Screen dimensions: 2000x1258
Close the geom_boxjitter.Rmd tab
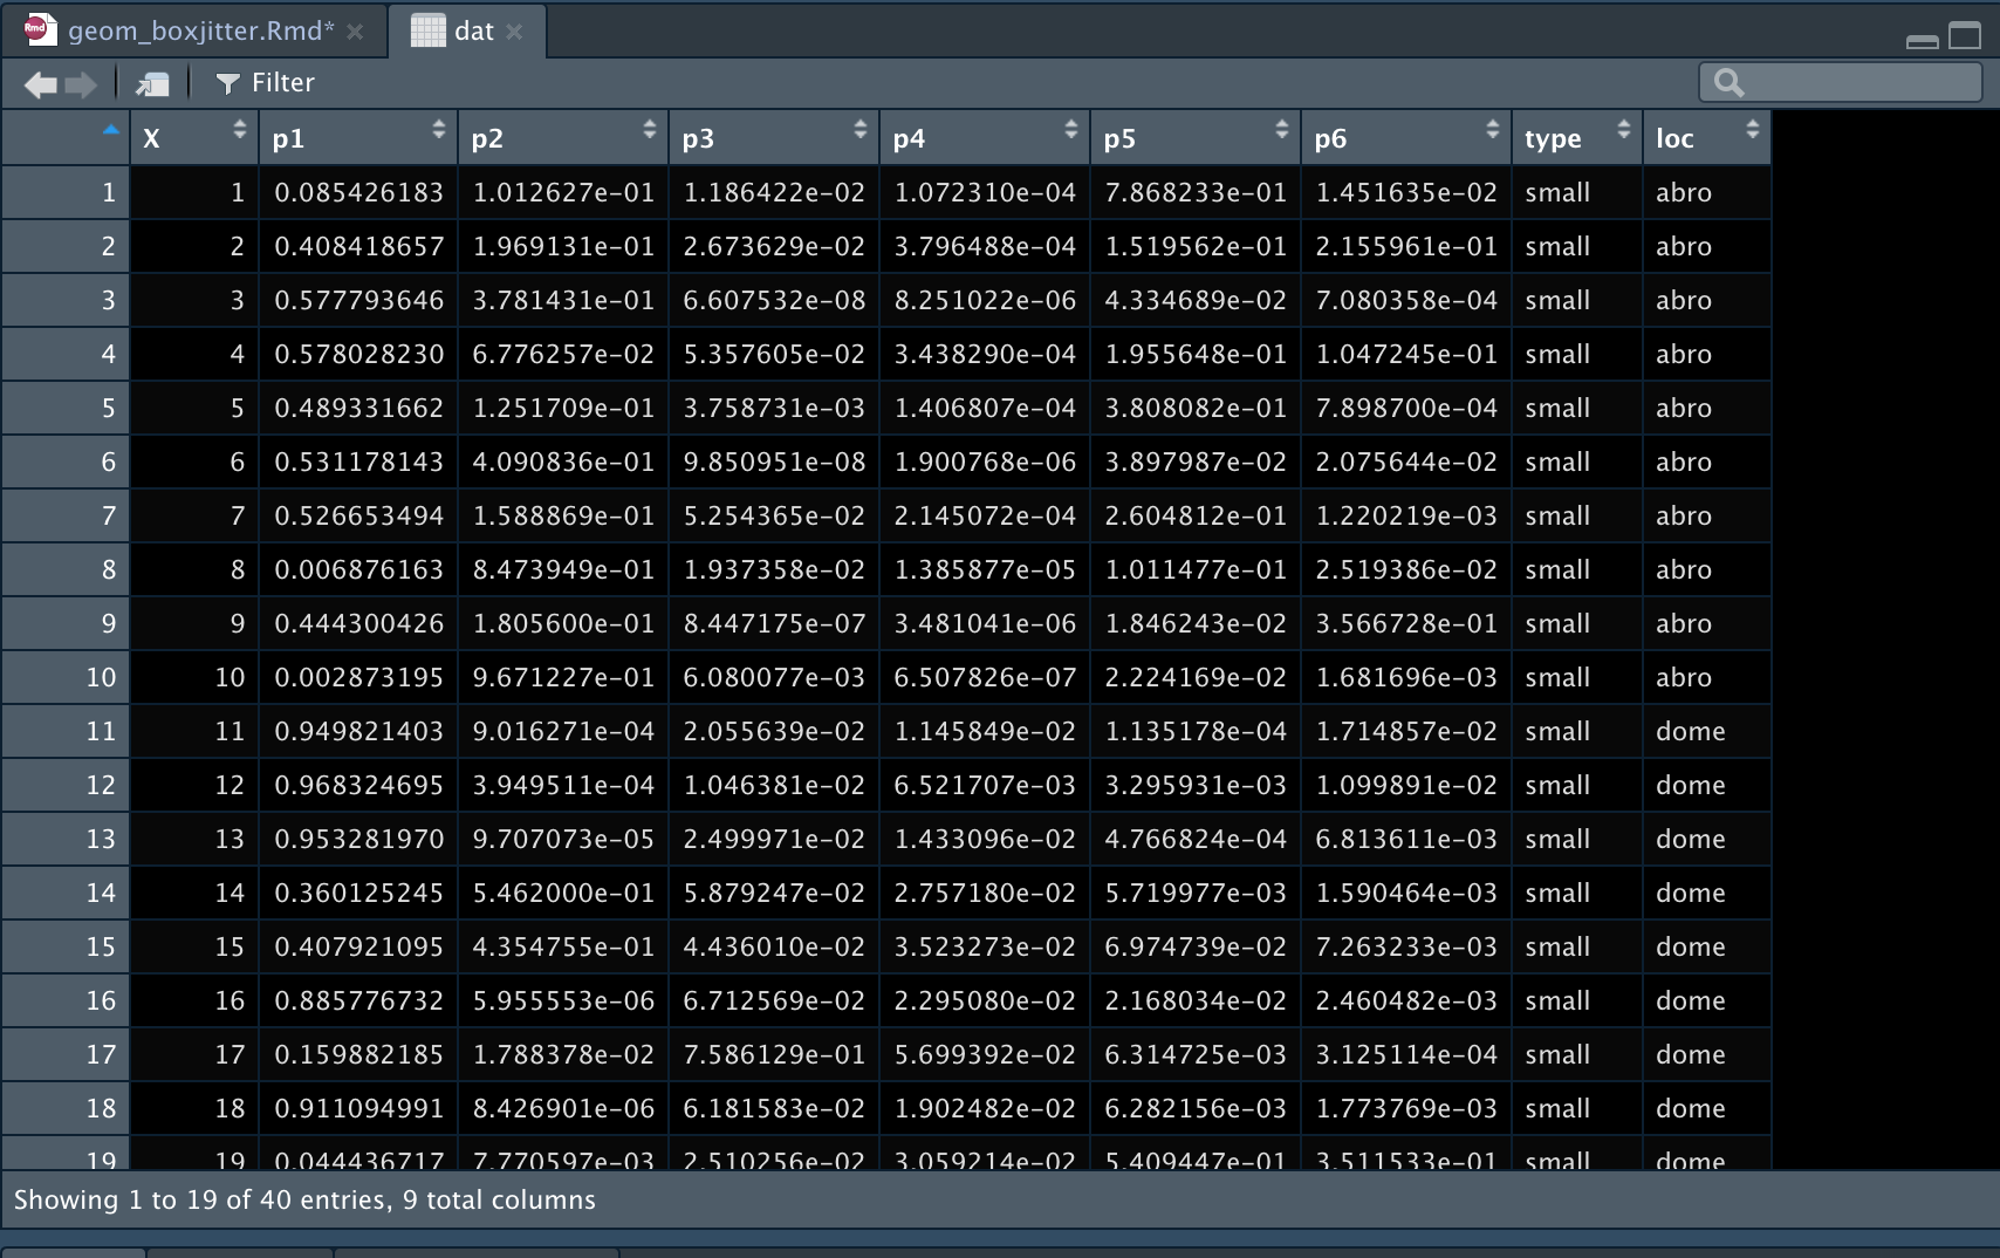355,32
